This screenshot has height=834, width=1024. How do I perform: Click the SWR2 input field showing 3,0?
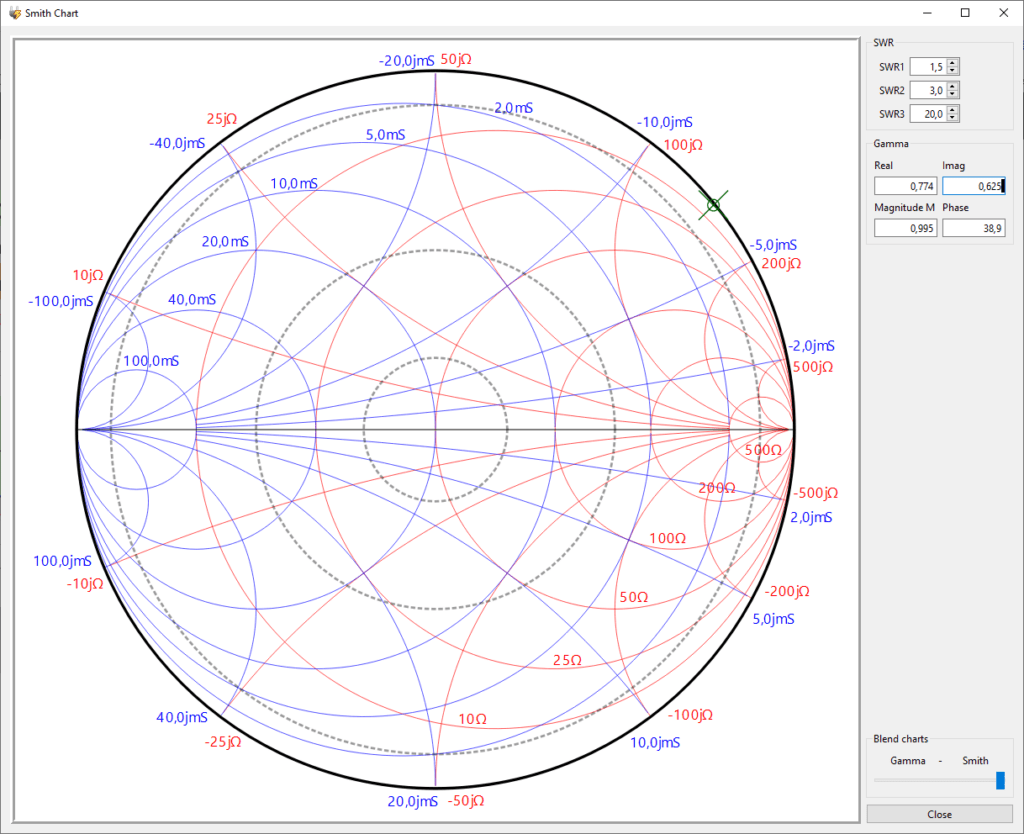pyautogui.click(x=928, y=90)
